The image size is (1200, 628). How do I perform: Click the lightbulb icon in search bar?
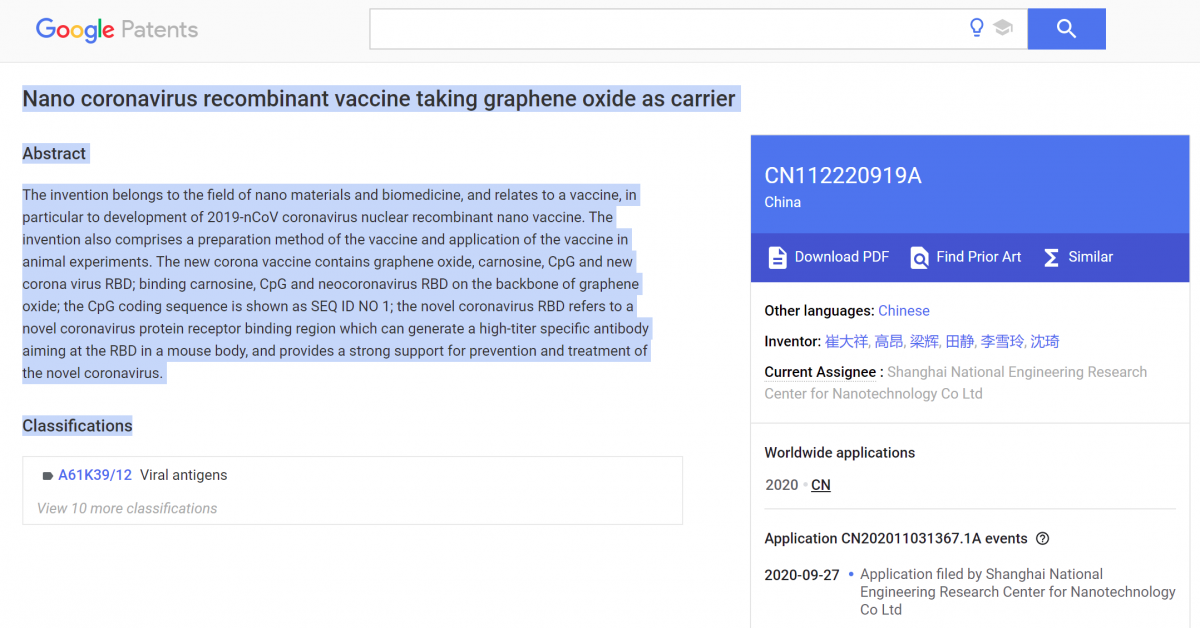[x=977, y=28]
